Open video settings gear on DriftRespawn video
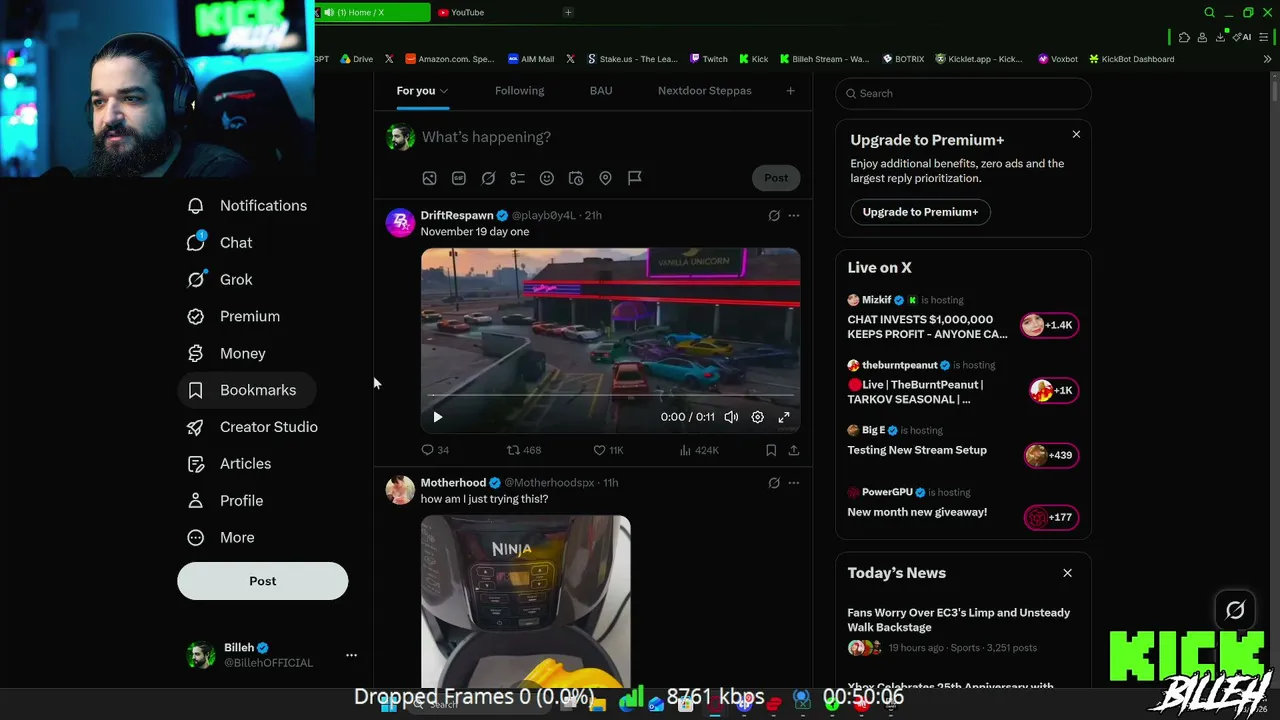The image size is (1280, 720). click(x=757, y=417)
